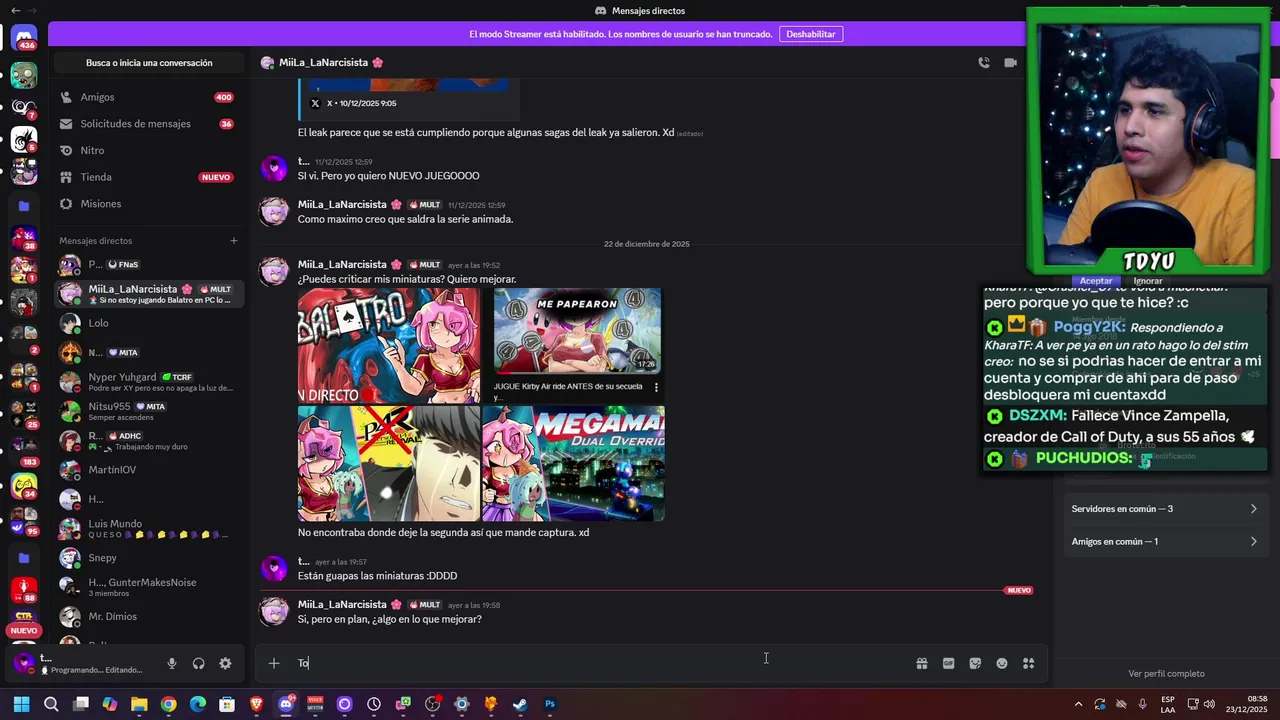The height and width of the screenshot is (720, 1280).
Task: Click the message input field
Action: [600, 663]
